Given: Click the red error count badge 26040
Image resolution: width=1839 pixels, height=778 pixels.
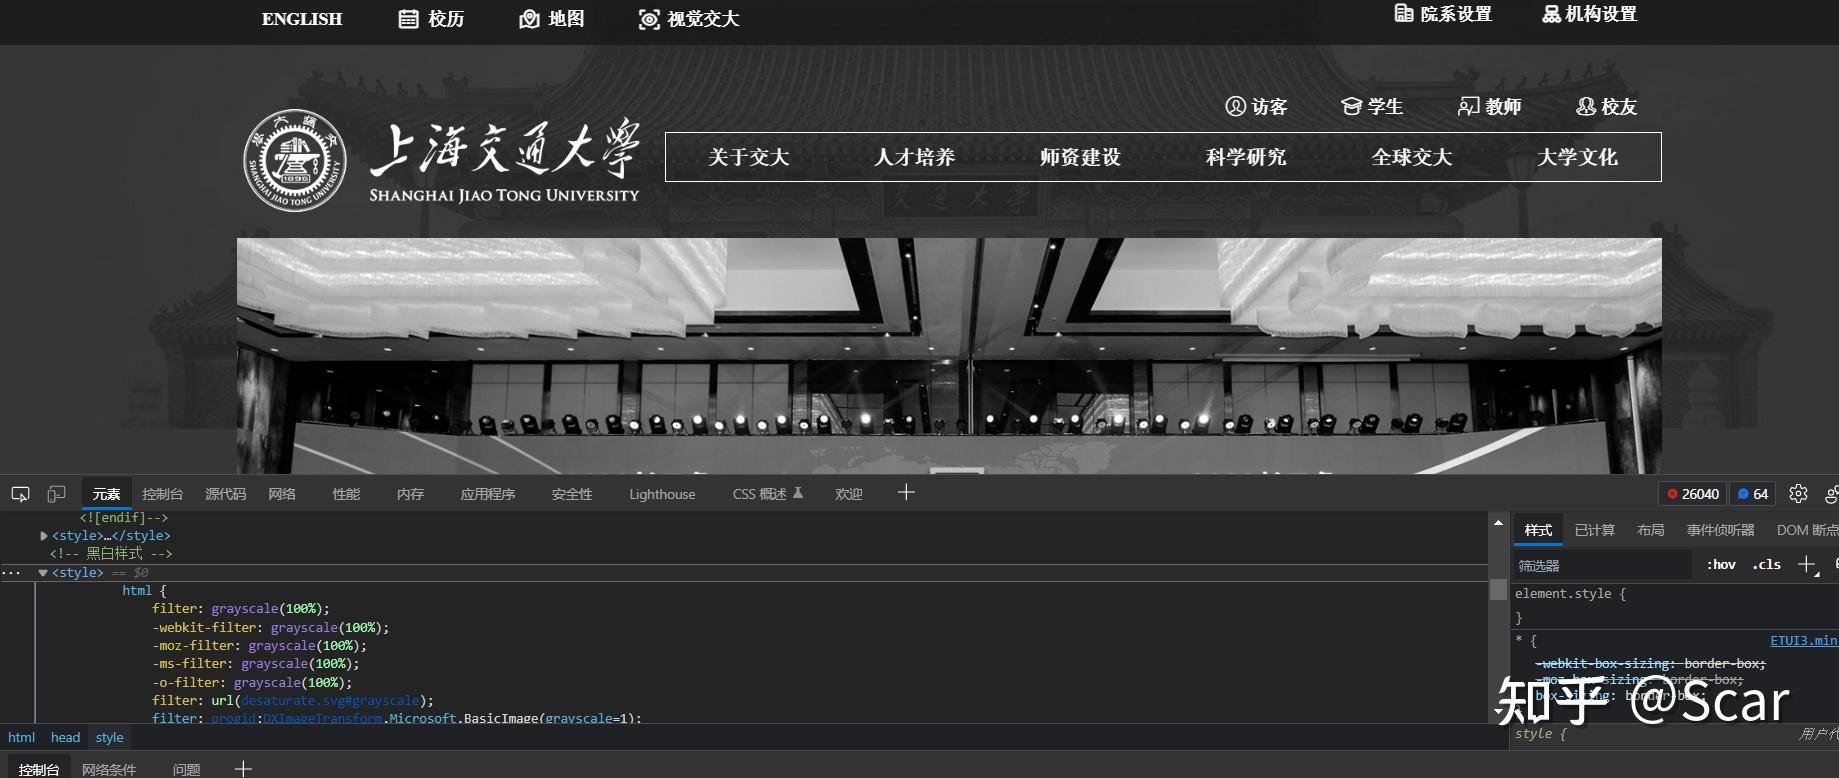Looking at the screenshot, I should click(1693, 494).
